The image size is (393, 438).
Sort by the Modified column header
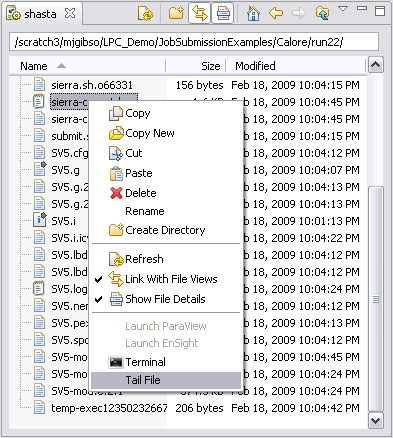(x=296, y=66)
